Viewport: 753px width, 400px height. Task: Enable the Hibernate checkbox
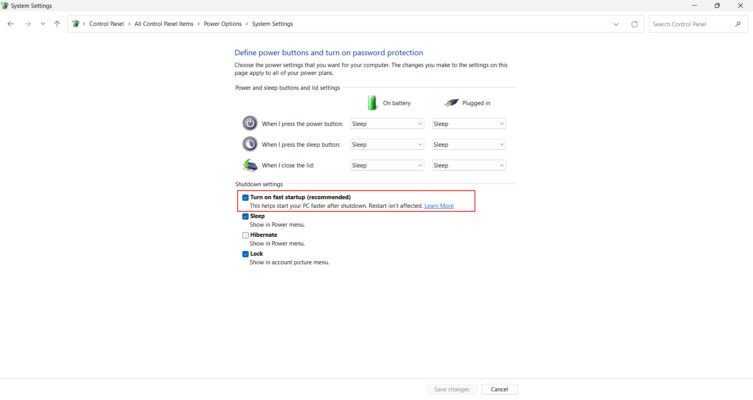pyautogui.click(x=246, y=235)
